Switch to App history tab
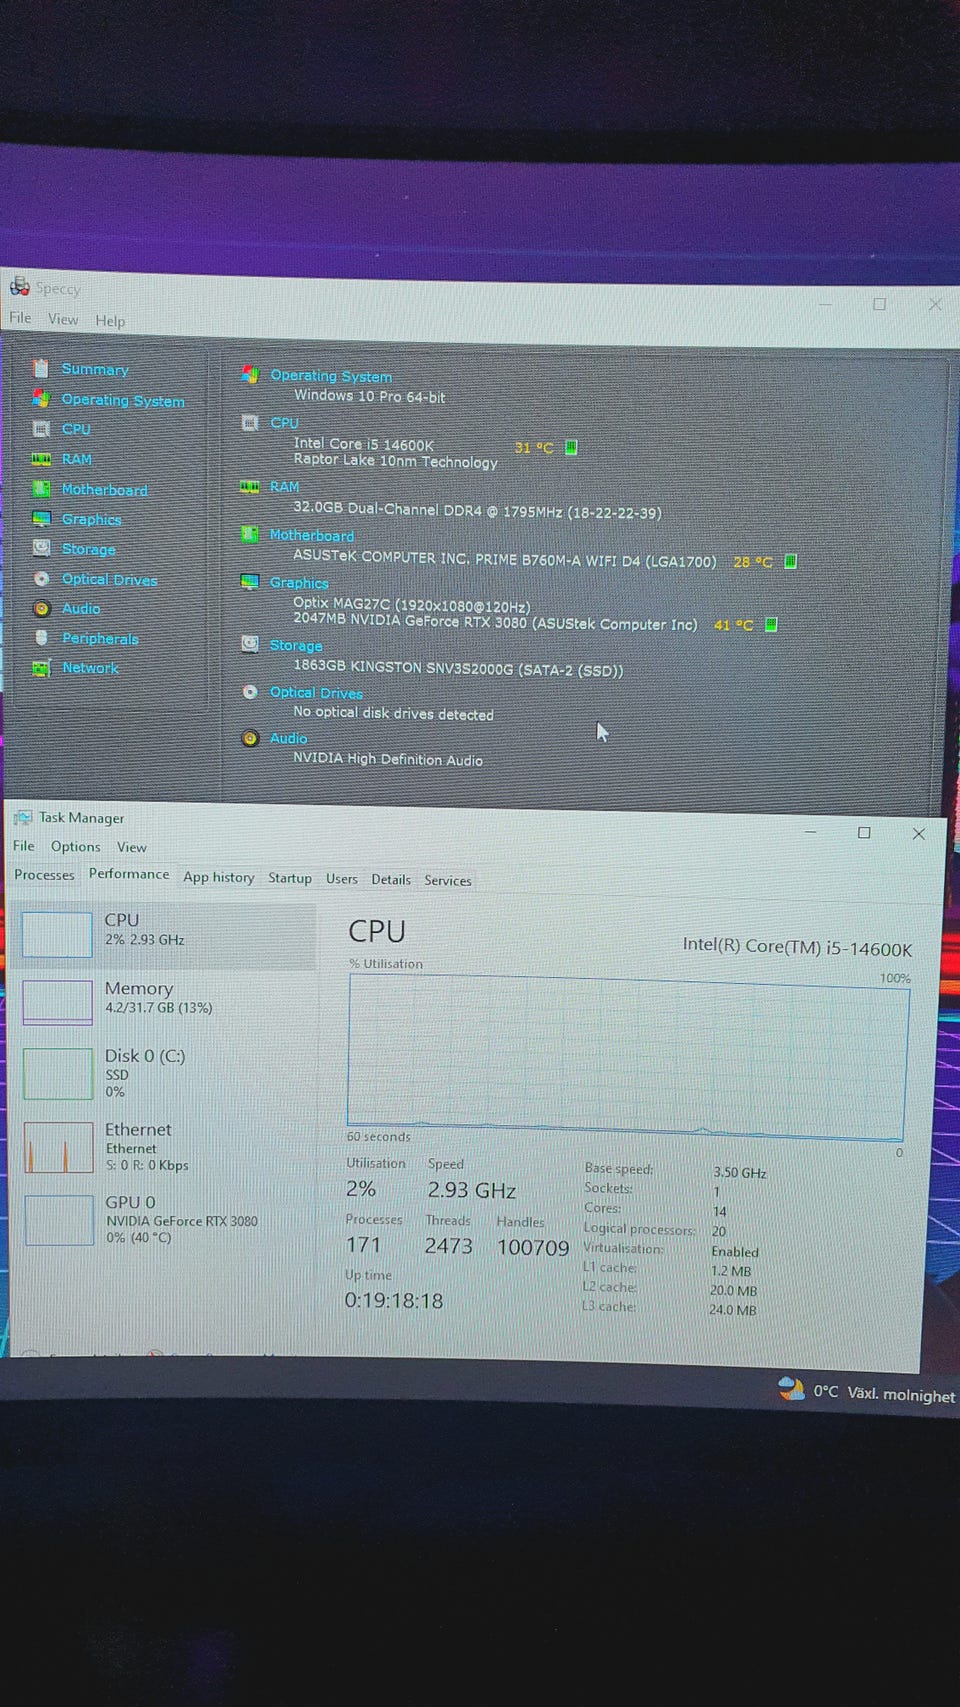This screenshot has height=1707, width=960. 218,876
